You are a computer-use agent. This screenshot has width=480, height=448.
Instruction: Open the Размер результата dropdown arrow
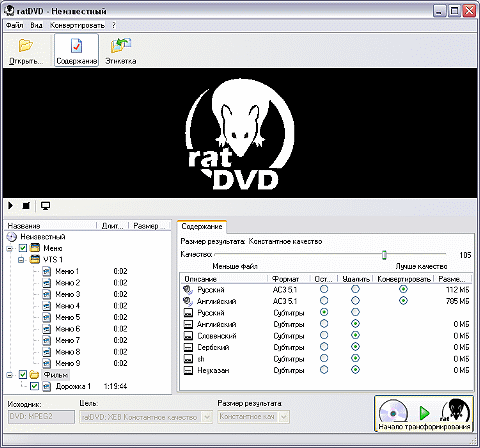[x=283, y=417]
